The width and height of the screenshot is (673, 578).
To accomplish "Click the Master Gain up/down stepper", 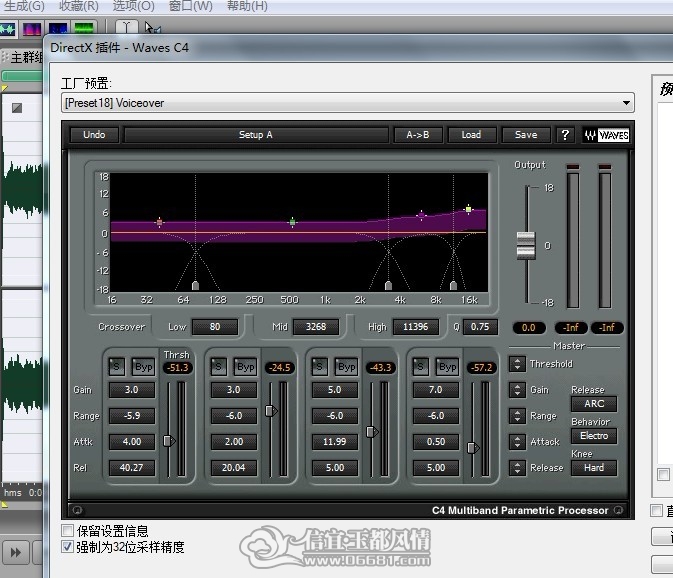I will click(x=517, y=390).
